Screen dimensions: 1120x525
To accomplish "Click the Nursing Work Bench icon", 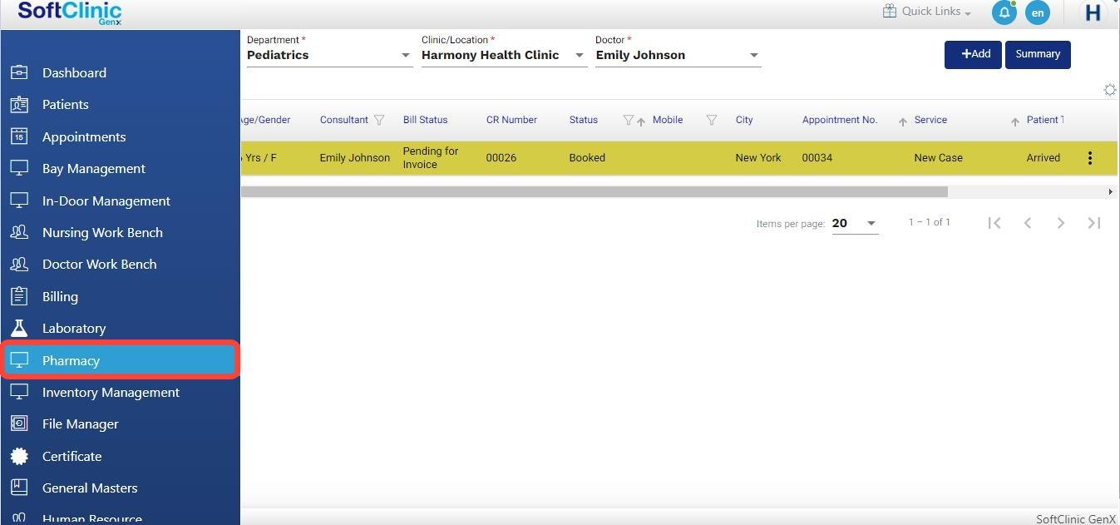I will (19, 232).
